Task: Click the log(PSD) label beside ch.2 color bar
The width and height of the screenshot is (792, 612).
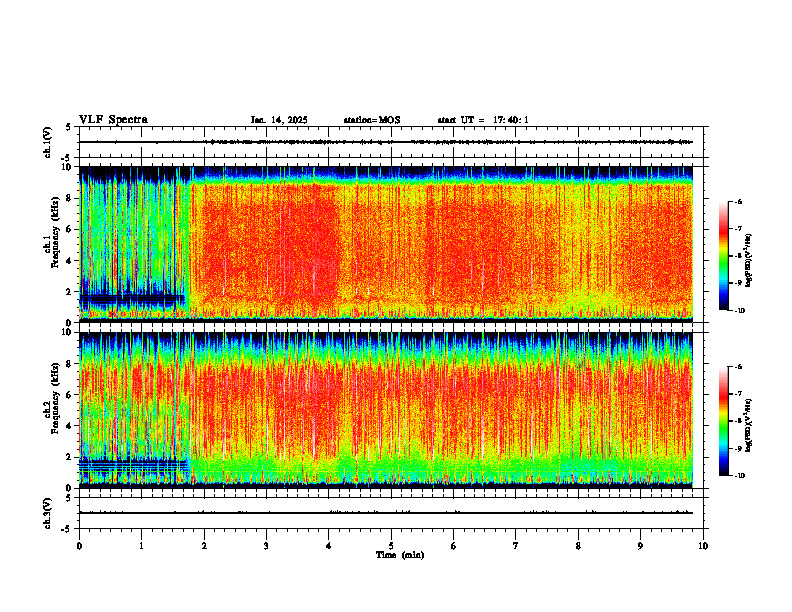Action: [749, 425]
